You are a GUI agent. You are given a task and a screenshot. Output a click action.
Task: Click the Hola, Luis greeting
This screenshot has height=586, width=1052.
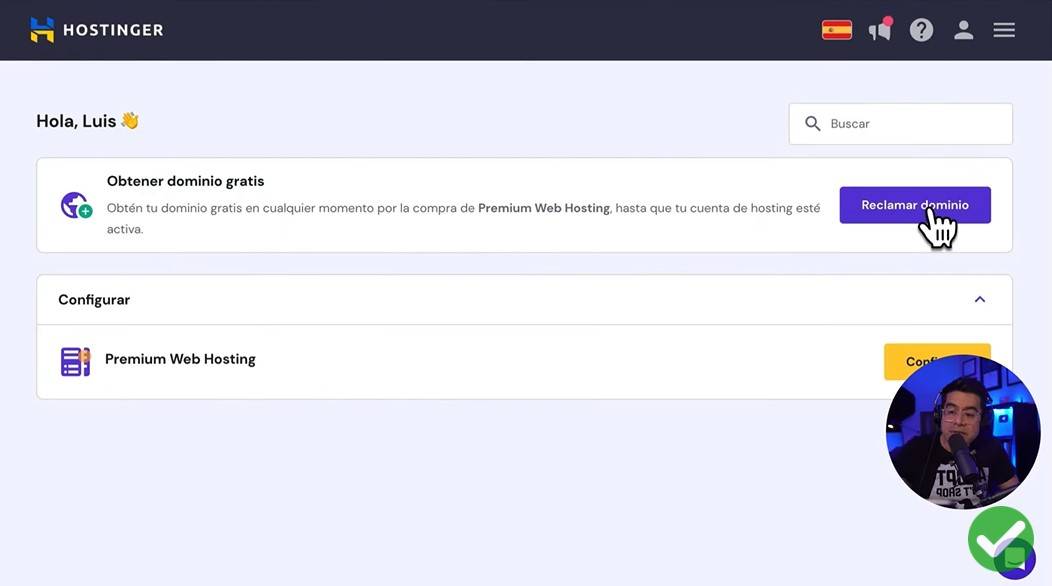[x=87, y=121]
